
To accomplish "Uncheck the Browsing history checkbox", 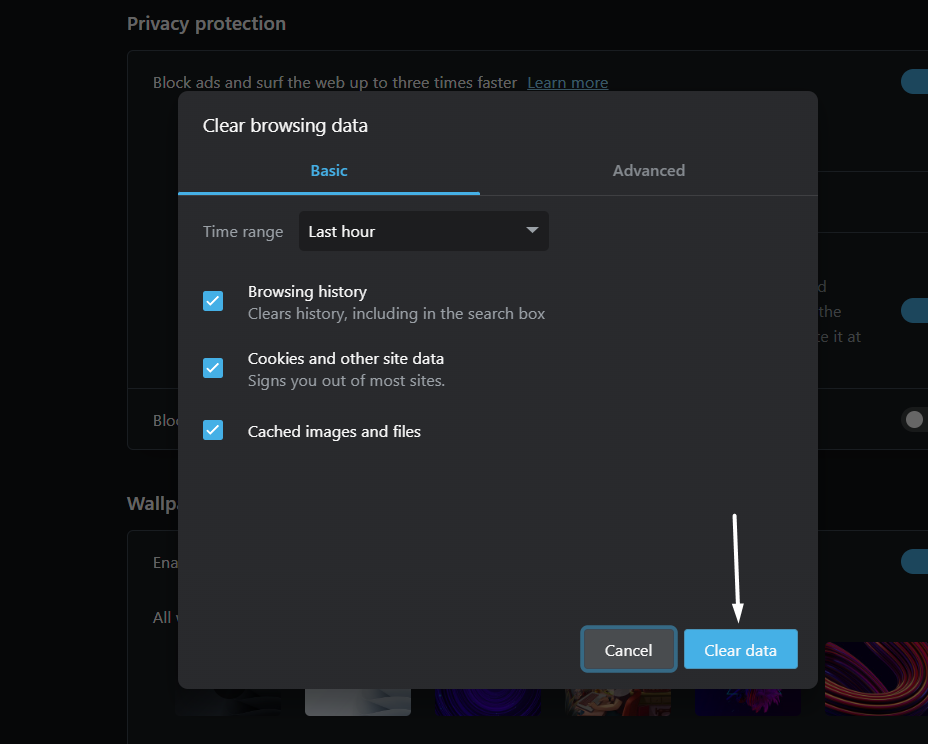I will 213,301.
